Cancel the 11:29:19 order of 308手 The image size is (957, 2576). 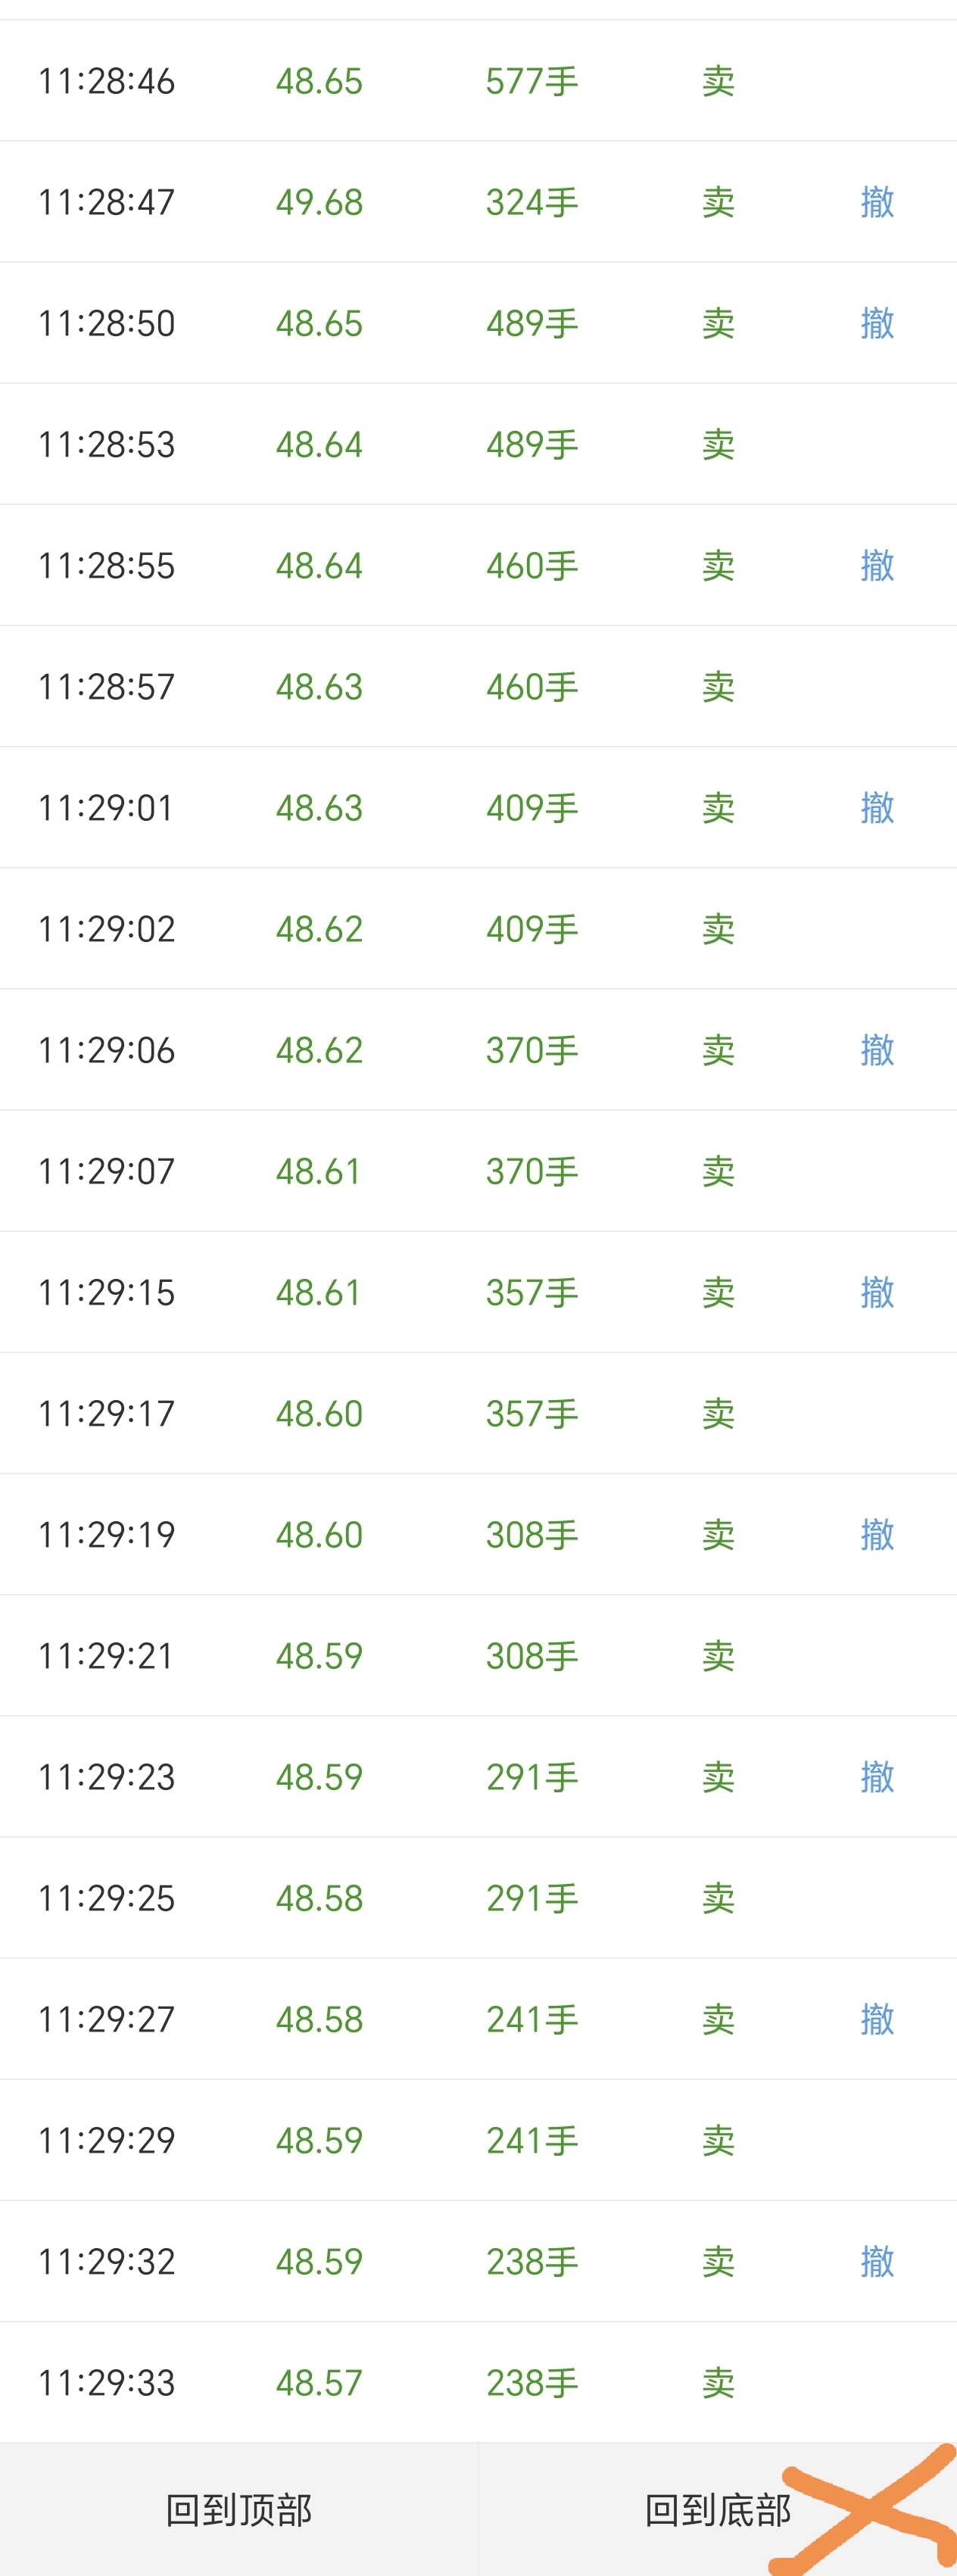point(877,1534)
